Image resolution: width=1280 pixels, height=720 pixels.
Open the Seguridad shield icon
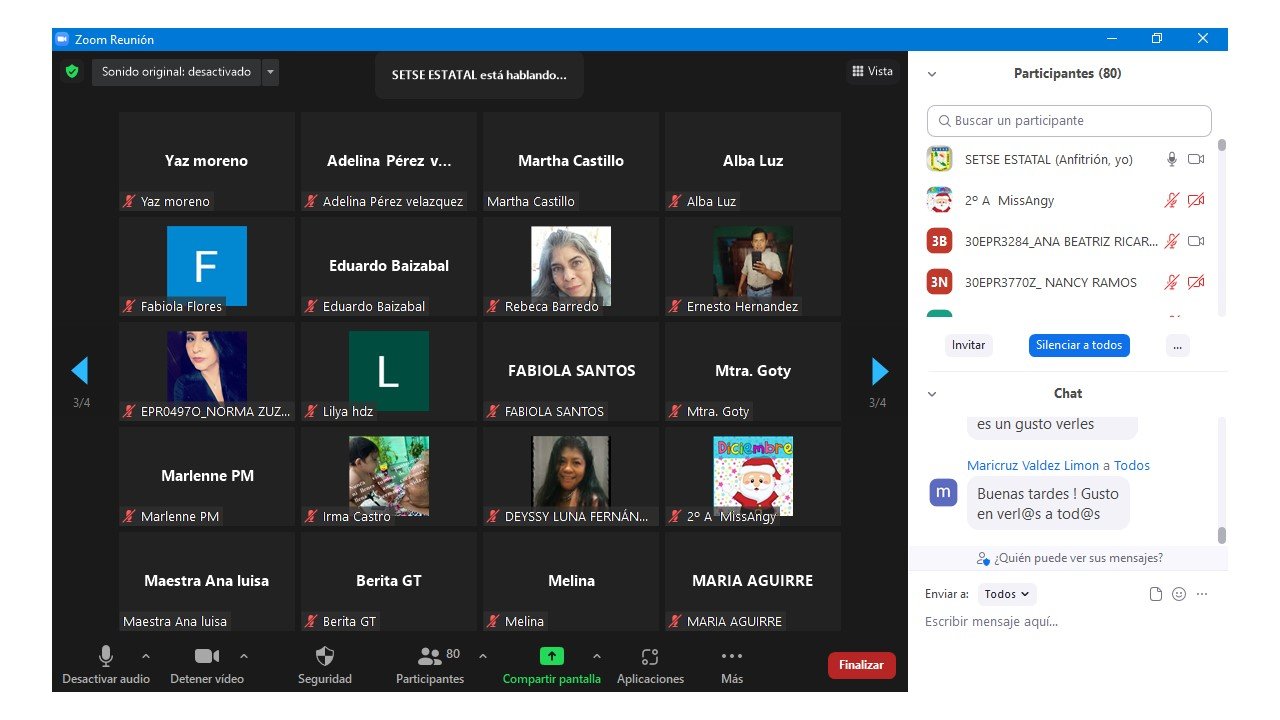[x=324, y=657]
